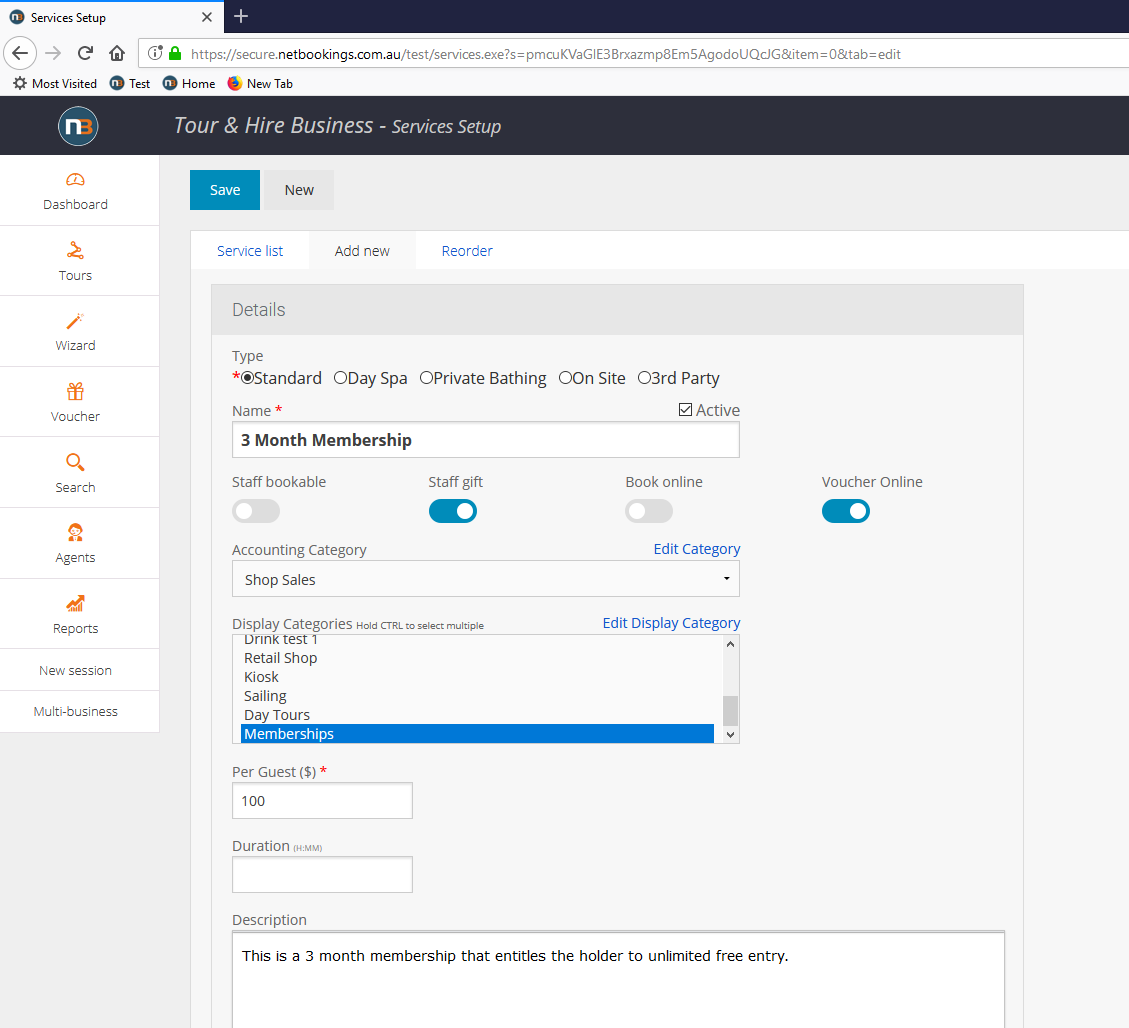Click the Netbookings logo icon
Viewport: 1129px width, 1028px height.
(78, 126)
